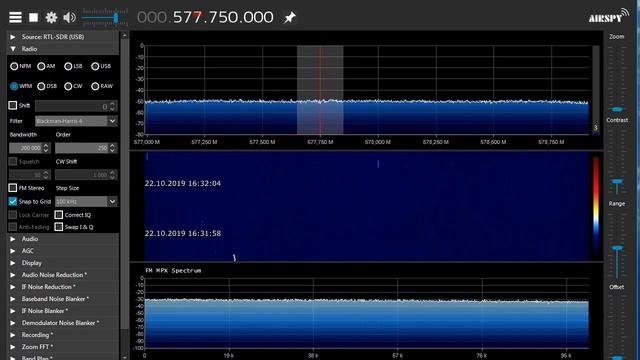Viewport: 640px width, 360px height.
Task: Expand the Recording section
Action: click(x=63, y=335)
